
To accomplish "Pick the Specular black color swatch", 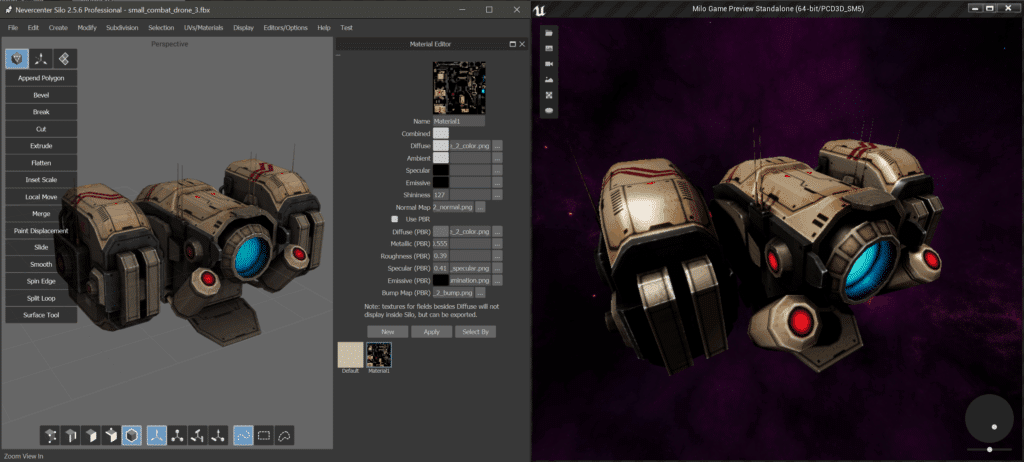I will pos(441,171).
